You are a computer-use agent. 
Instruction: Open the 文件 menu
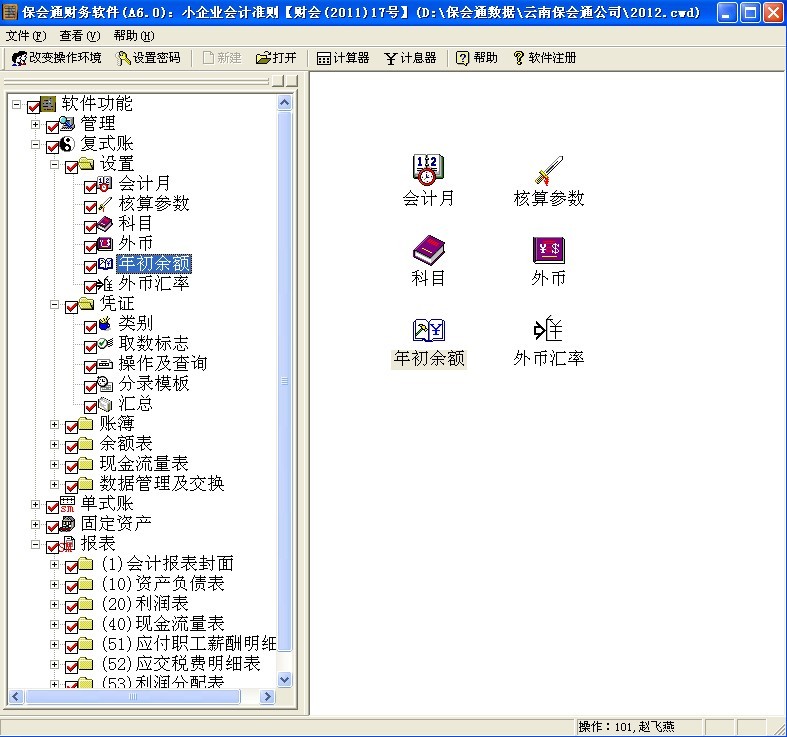[25, 35]
